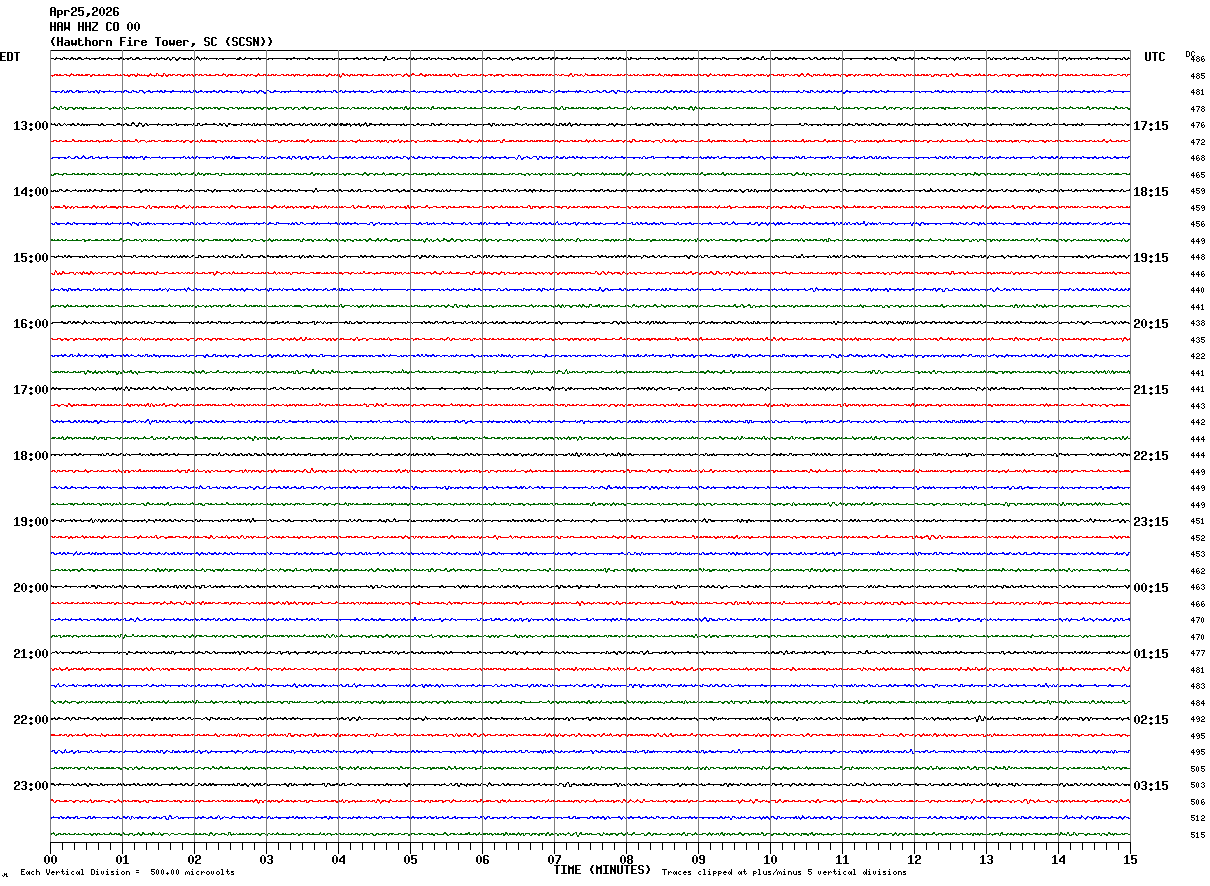Select the 03:15 UTC row label
The image size is (1210, 886).
[x=1151, y=786]
